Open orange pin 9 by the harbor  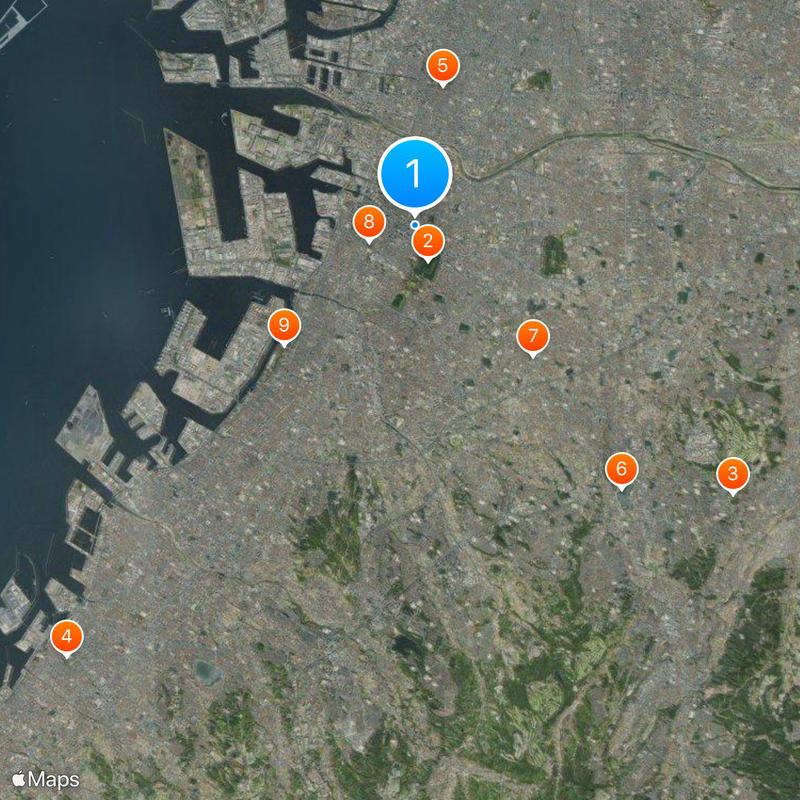pos(284,326)
